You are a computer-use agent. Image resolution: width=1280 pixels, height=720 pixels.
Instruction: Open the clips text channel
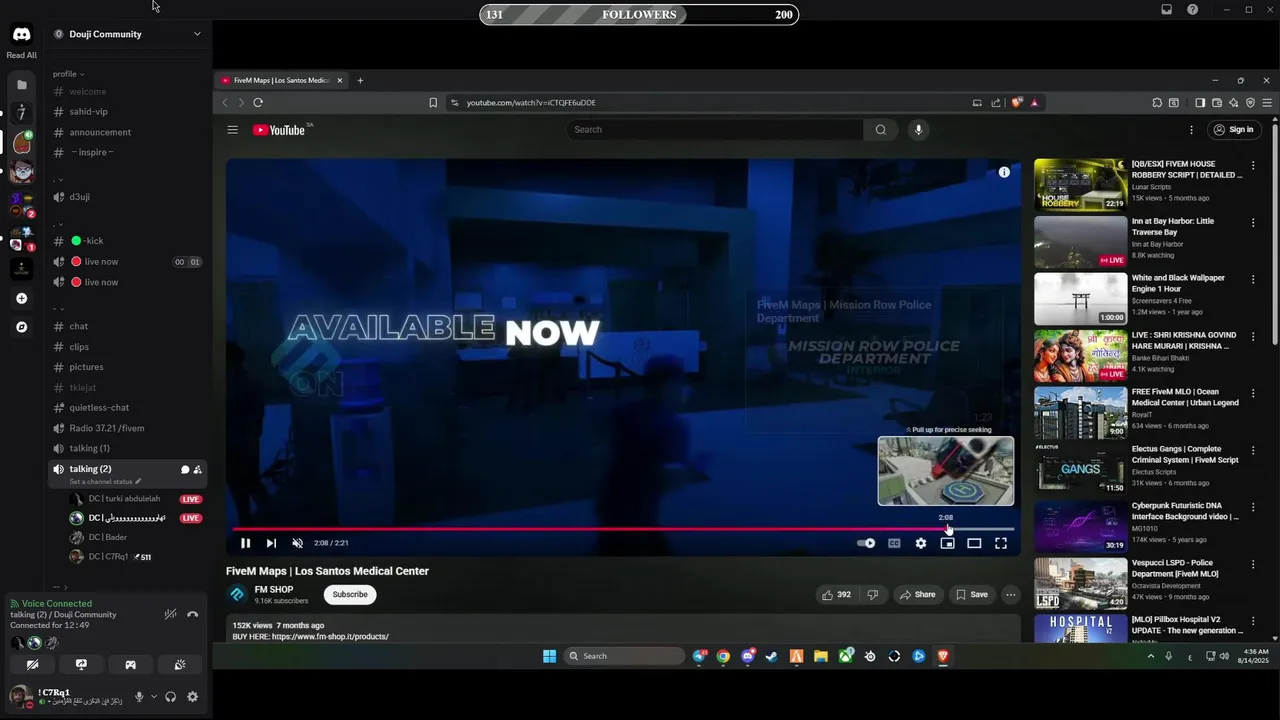(x=79, y=347)
